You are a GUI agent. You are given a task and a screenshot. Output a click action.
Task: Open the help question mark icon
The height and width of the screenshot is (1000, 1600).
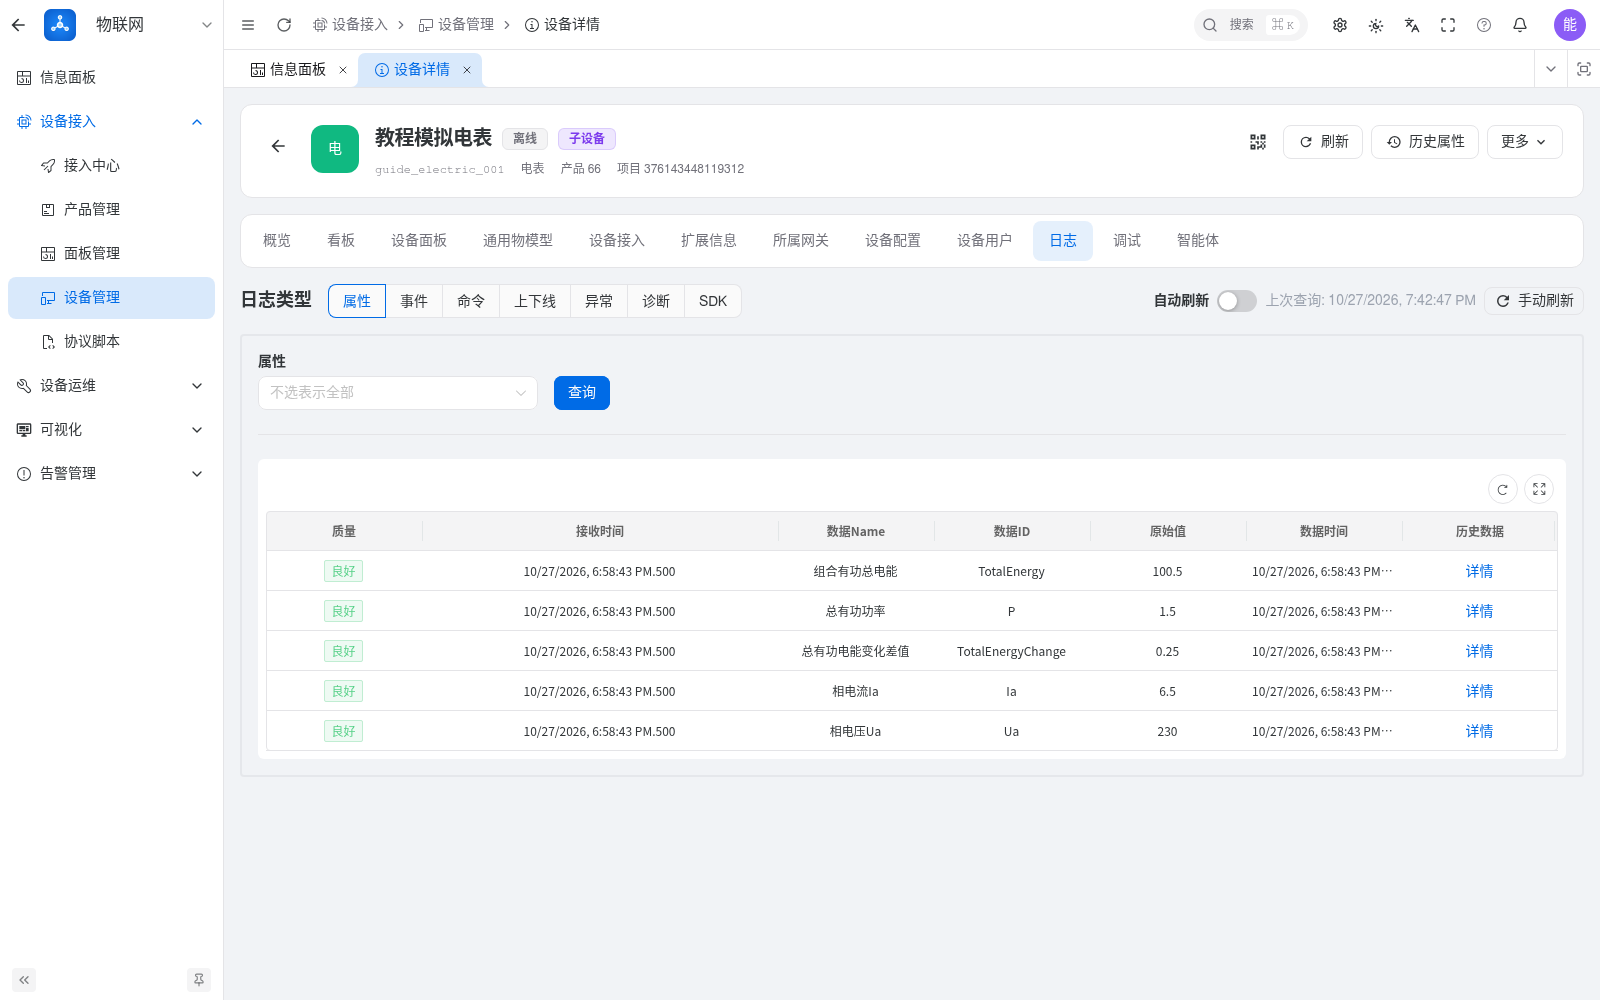tap(1484, 25)
